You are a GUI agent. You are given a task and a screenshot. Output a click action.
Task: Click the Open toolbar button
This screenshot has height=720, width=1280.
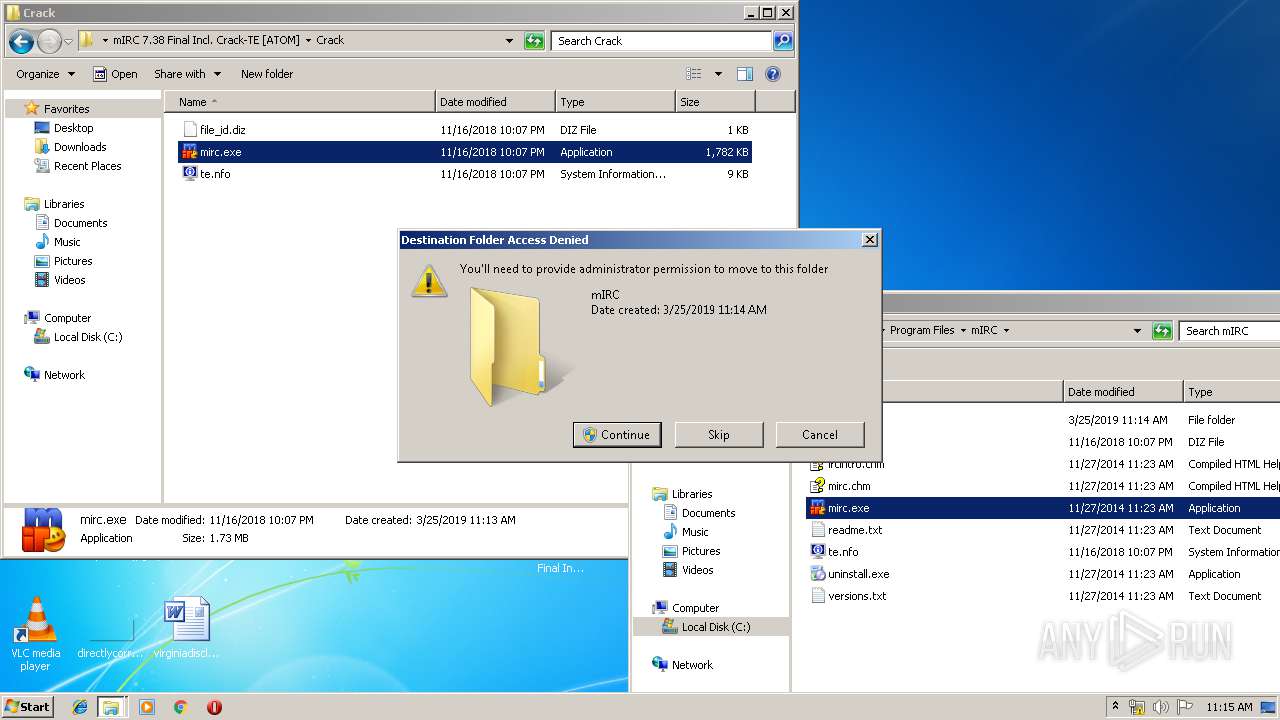click(x=115, y=74)
